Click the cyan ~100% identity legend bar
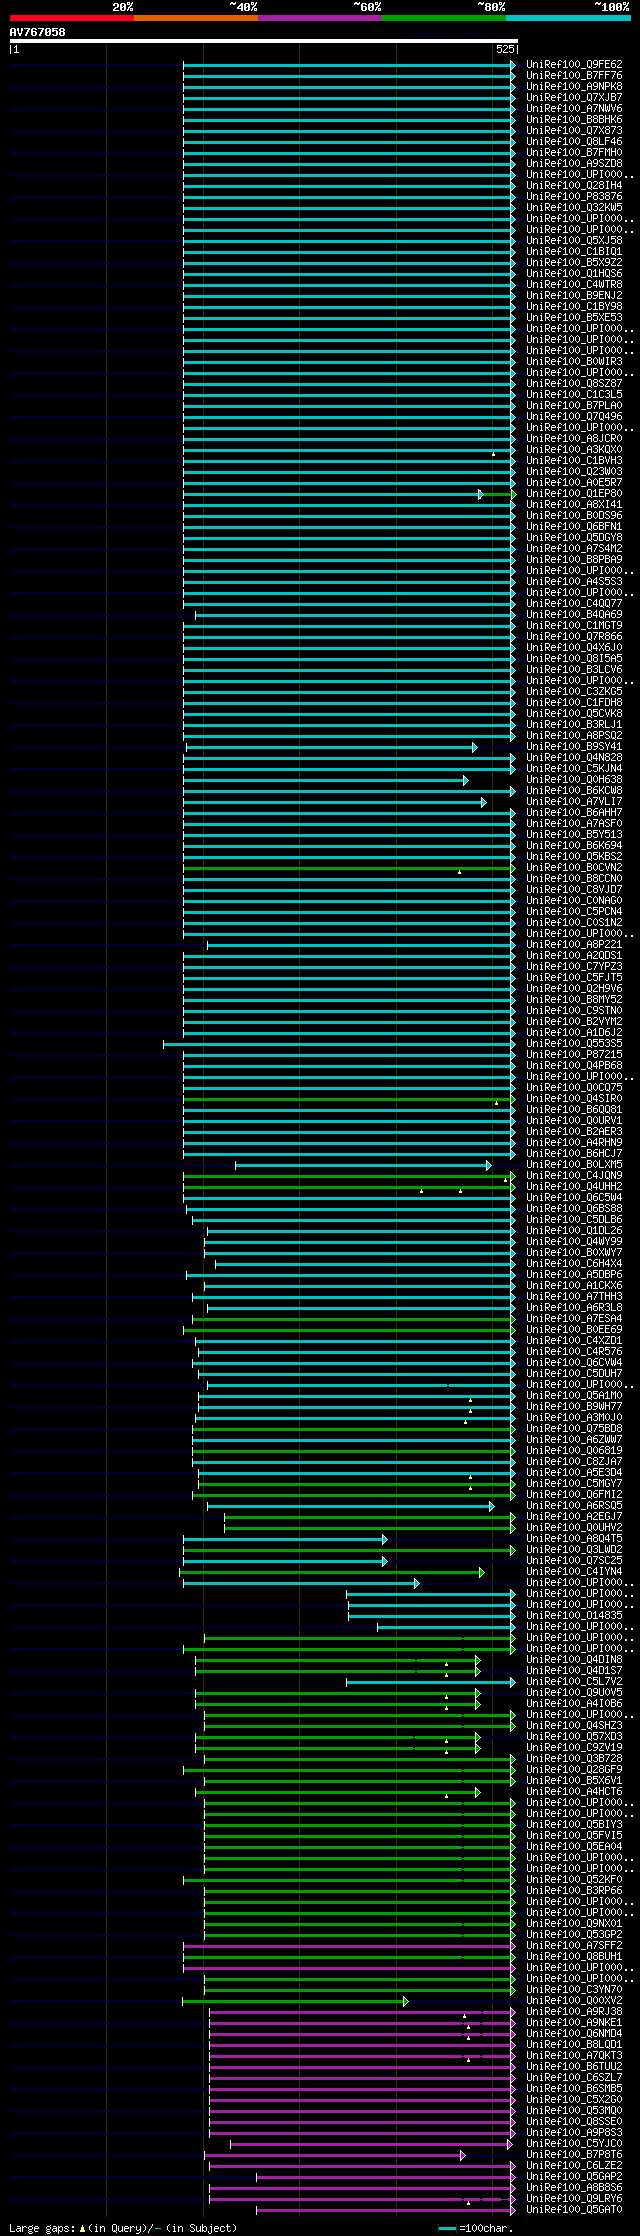The width and height of the screenshot is (640, 2236). click(568, 18)
